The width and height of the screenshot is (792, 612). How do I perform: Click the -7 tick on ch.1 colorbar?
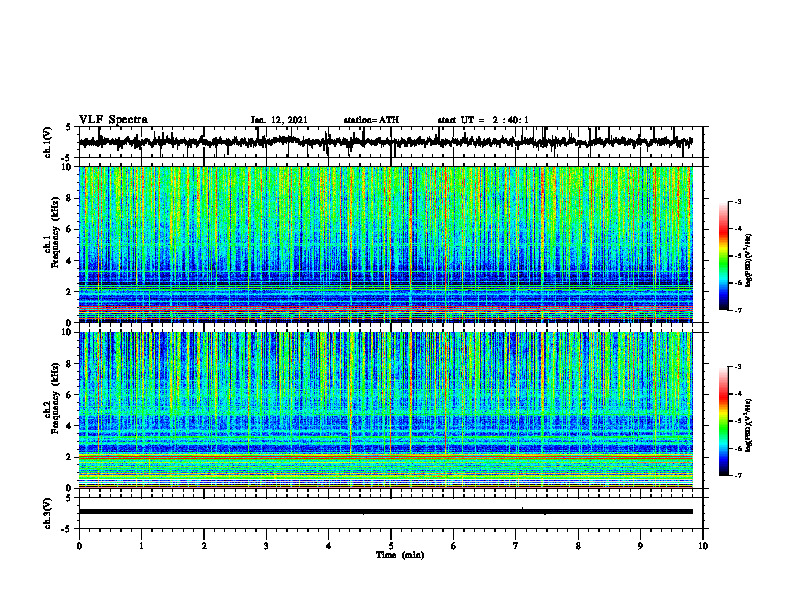point(738,310)
